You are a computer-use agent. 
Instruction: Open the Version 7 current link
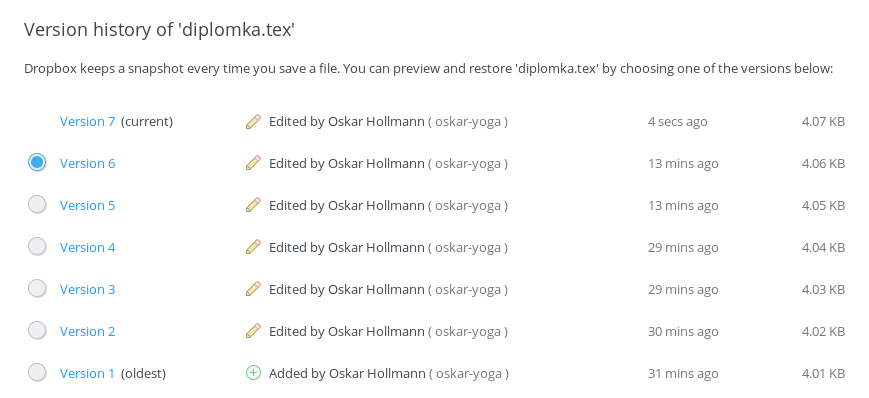coord(88,121)
